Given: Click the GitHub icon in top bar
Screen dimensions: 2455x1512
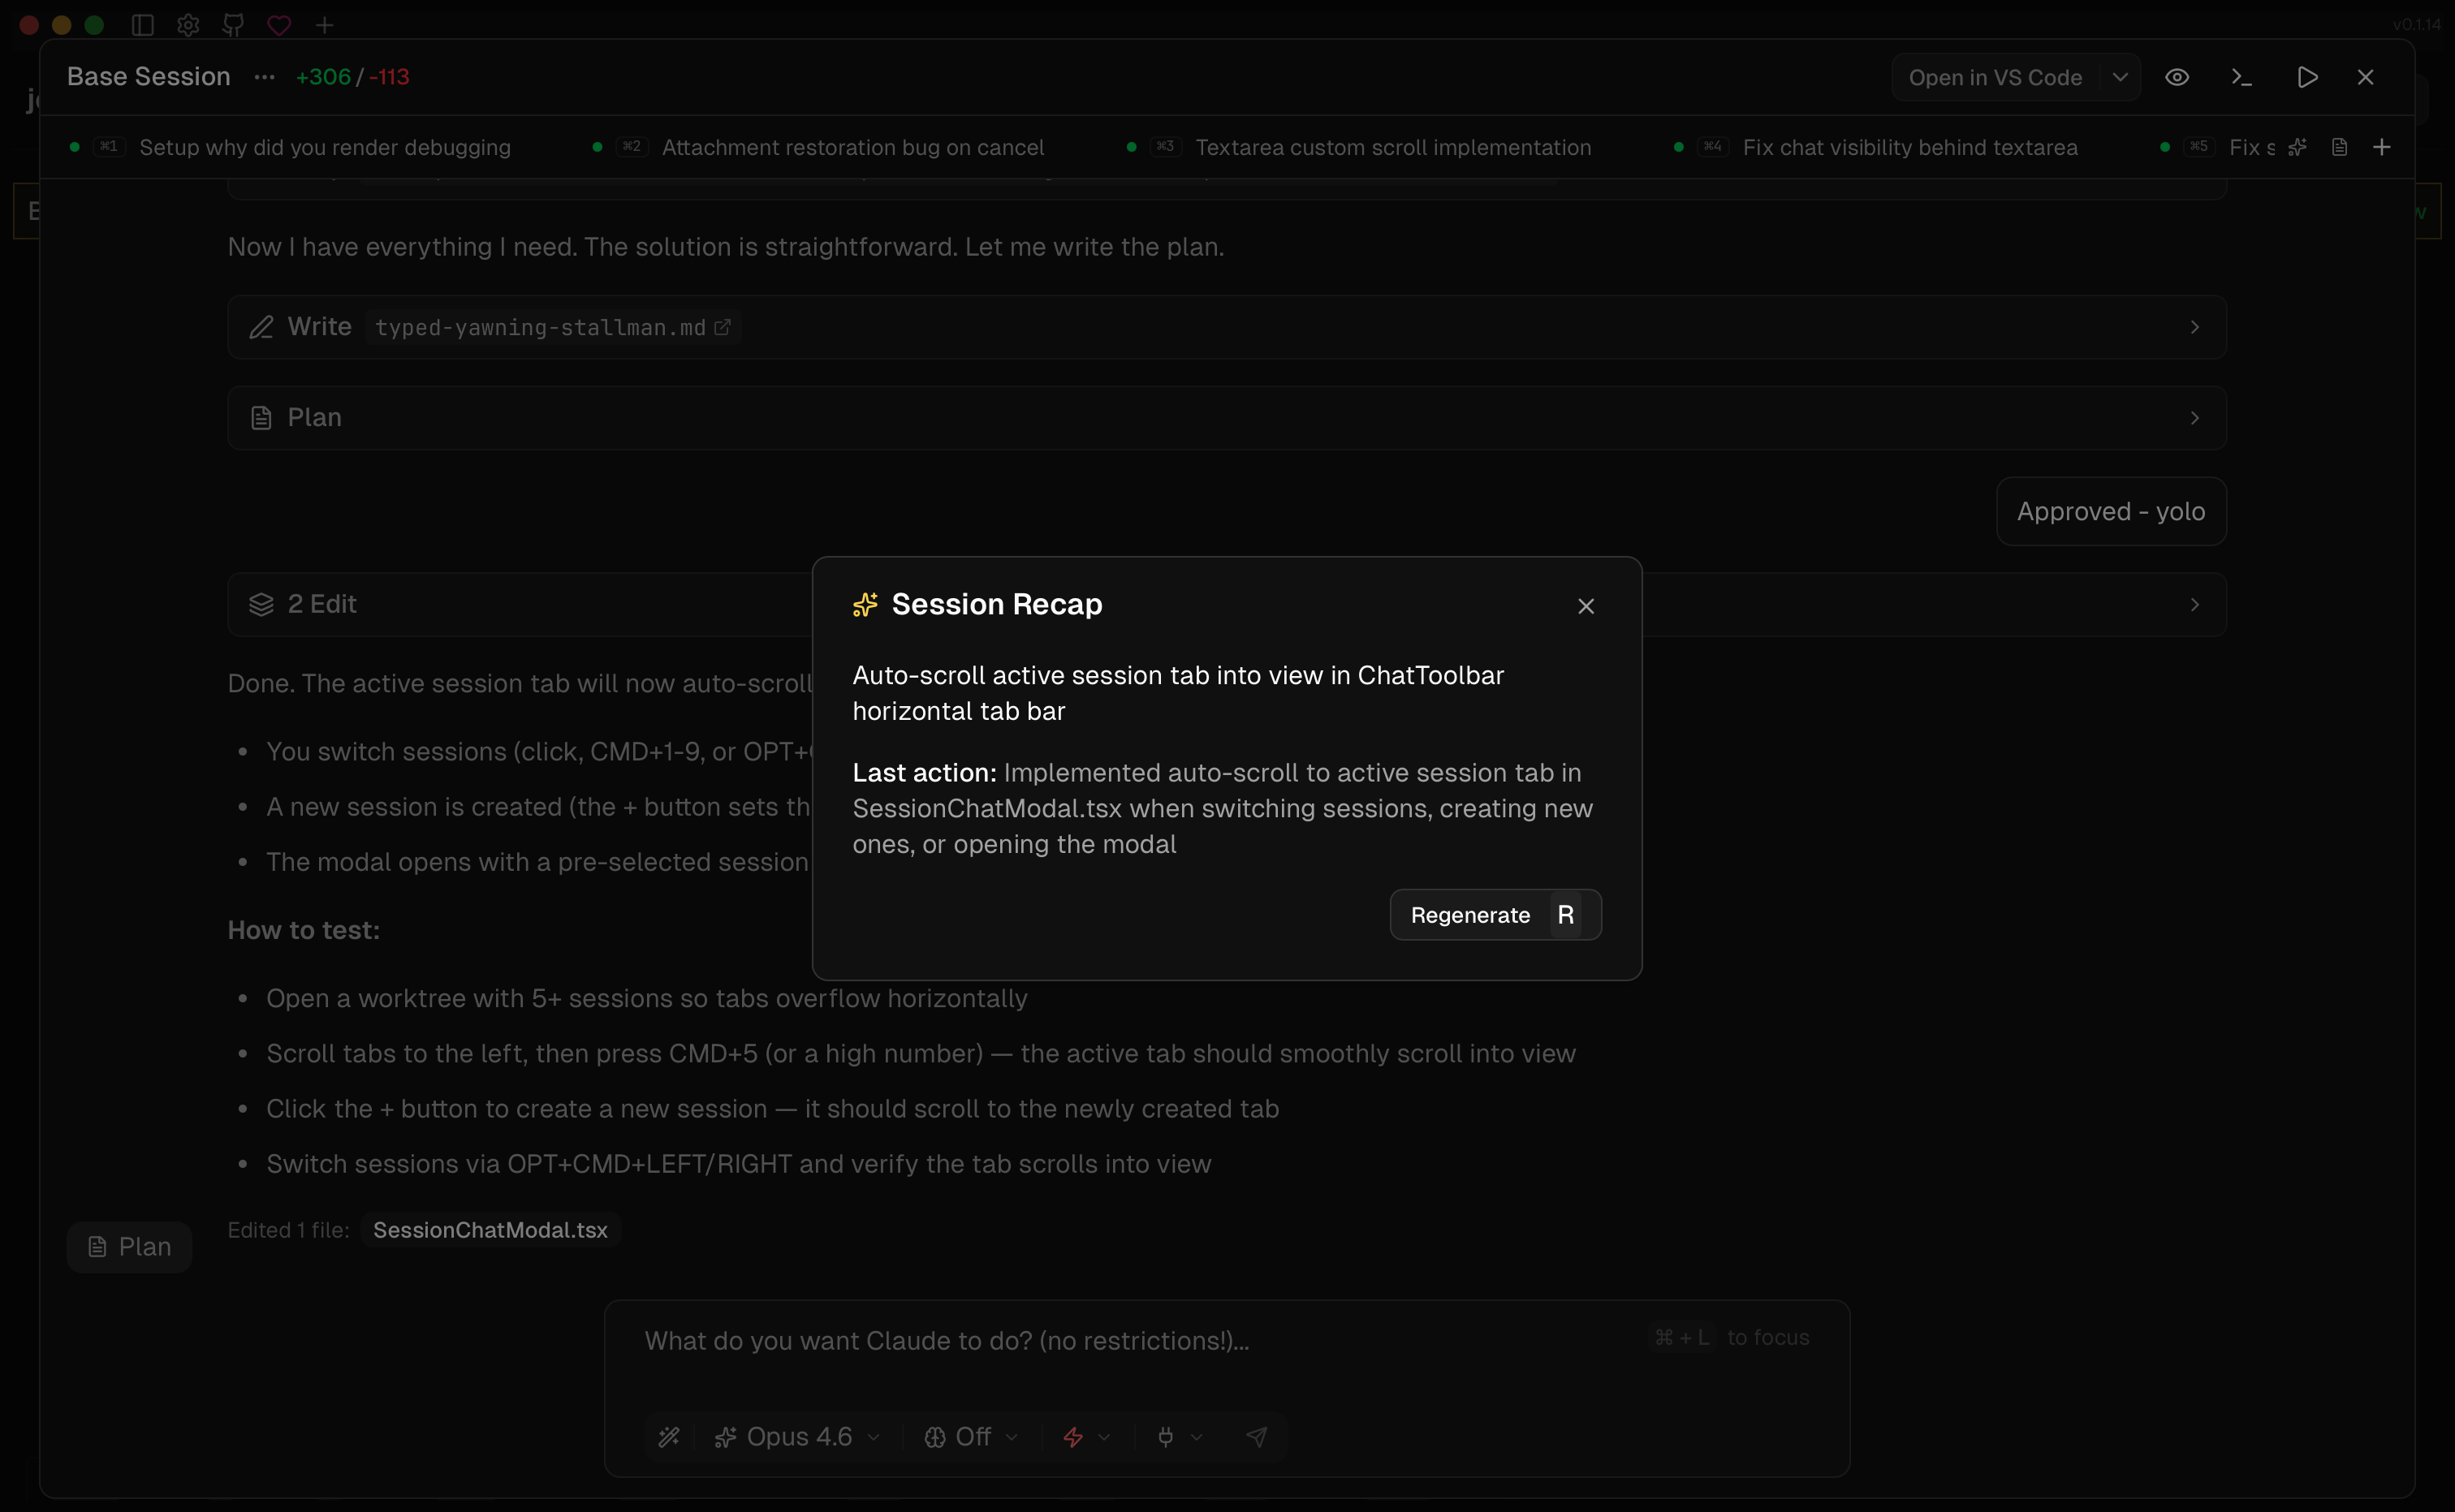Looking at the screenshot, I should pos(233,25).
